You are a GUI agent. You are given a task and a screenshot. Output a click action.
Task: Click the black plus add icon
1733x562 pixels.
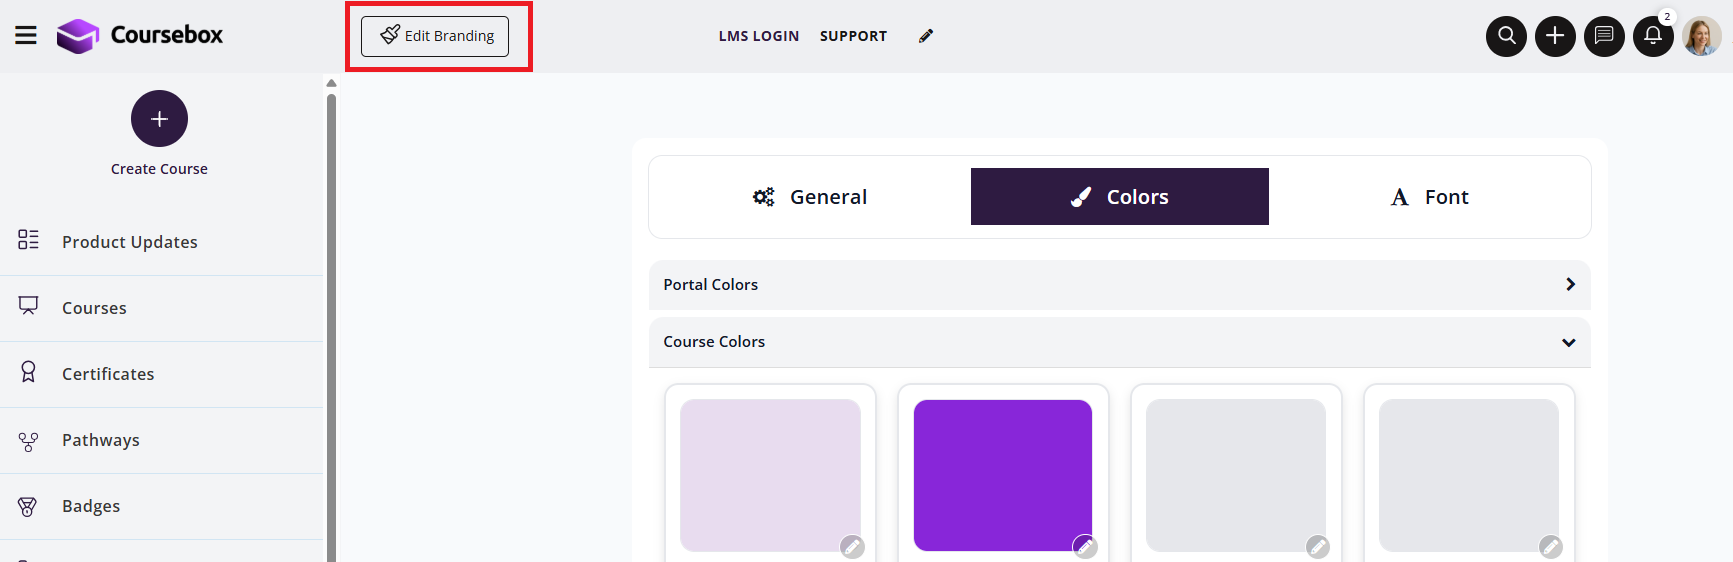coord(1555,36)
